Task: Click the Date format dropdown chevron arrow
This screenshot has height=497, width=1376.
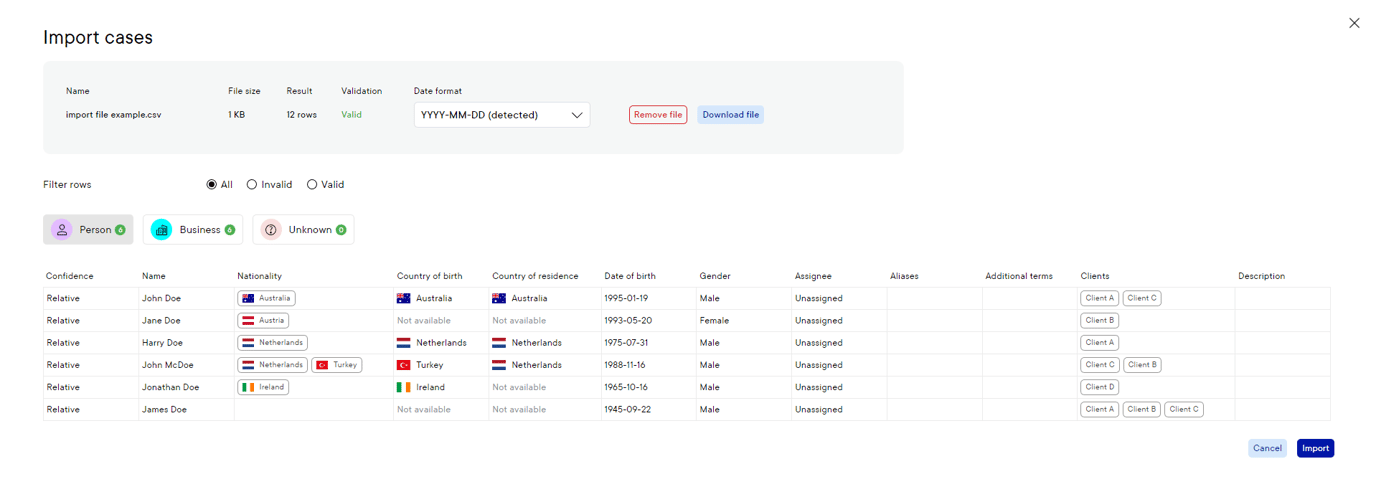Action: [577, 115]
